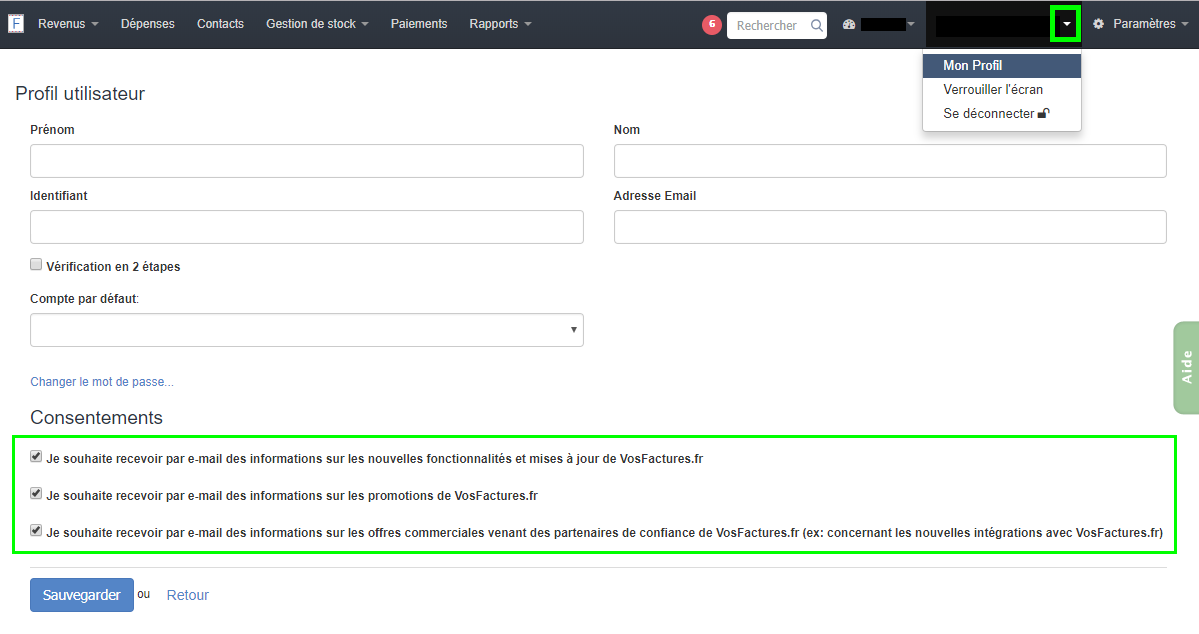Click the Changer le mot de passe link
Screen dimensions: 1199x634
point(102,382)
